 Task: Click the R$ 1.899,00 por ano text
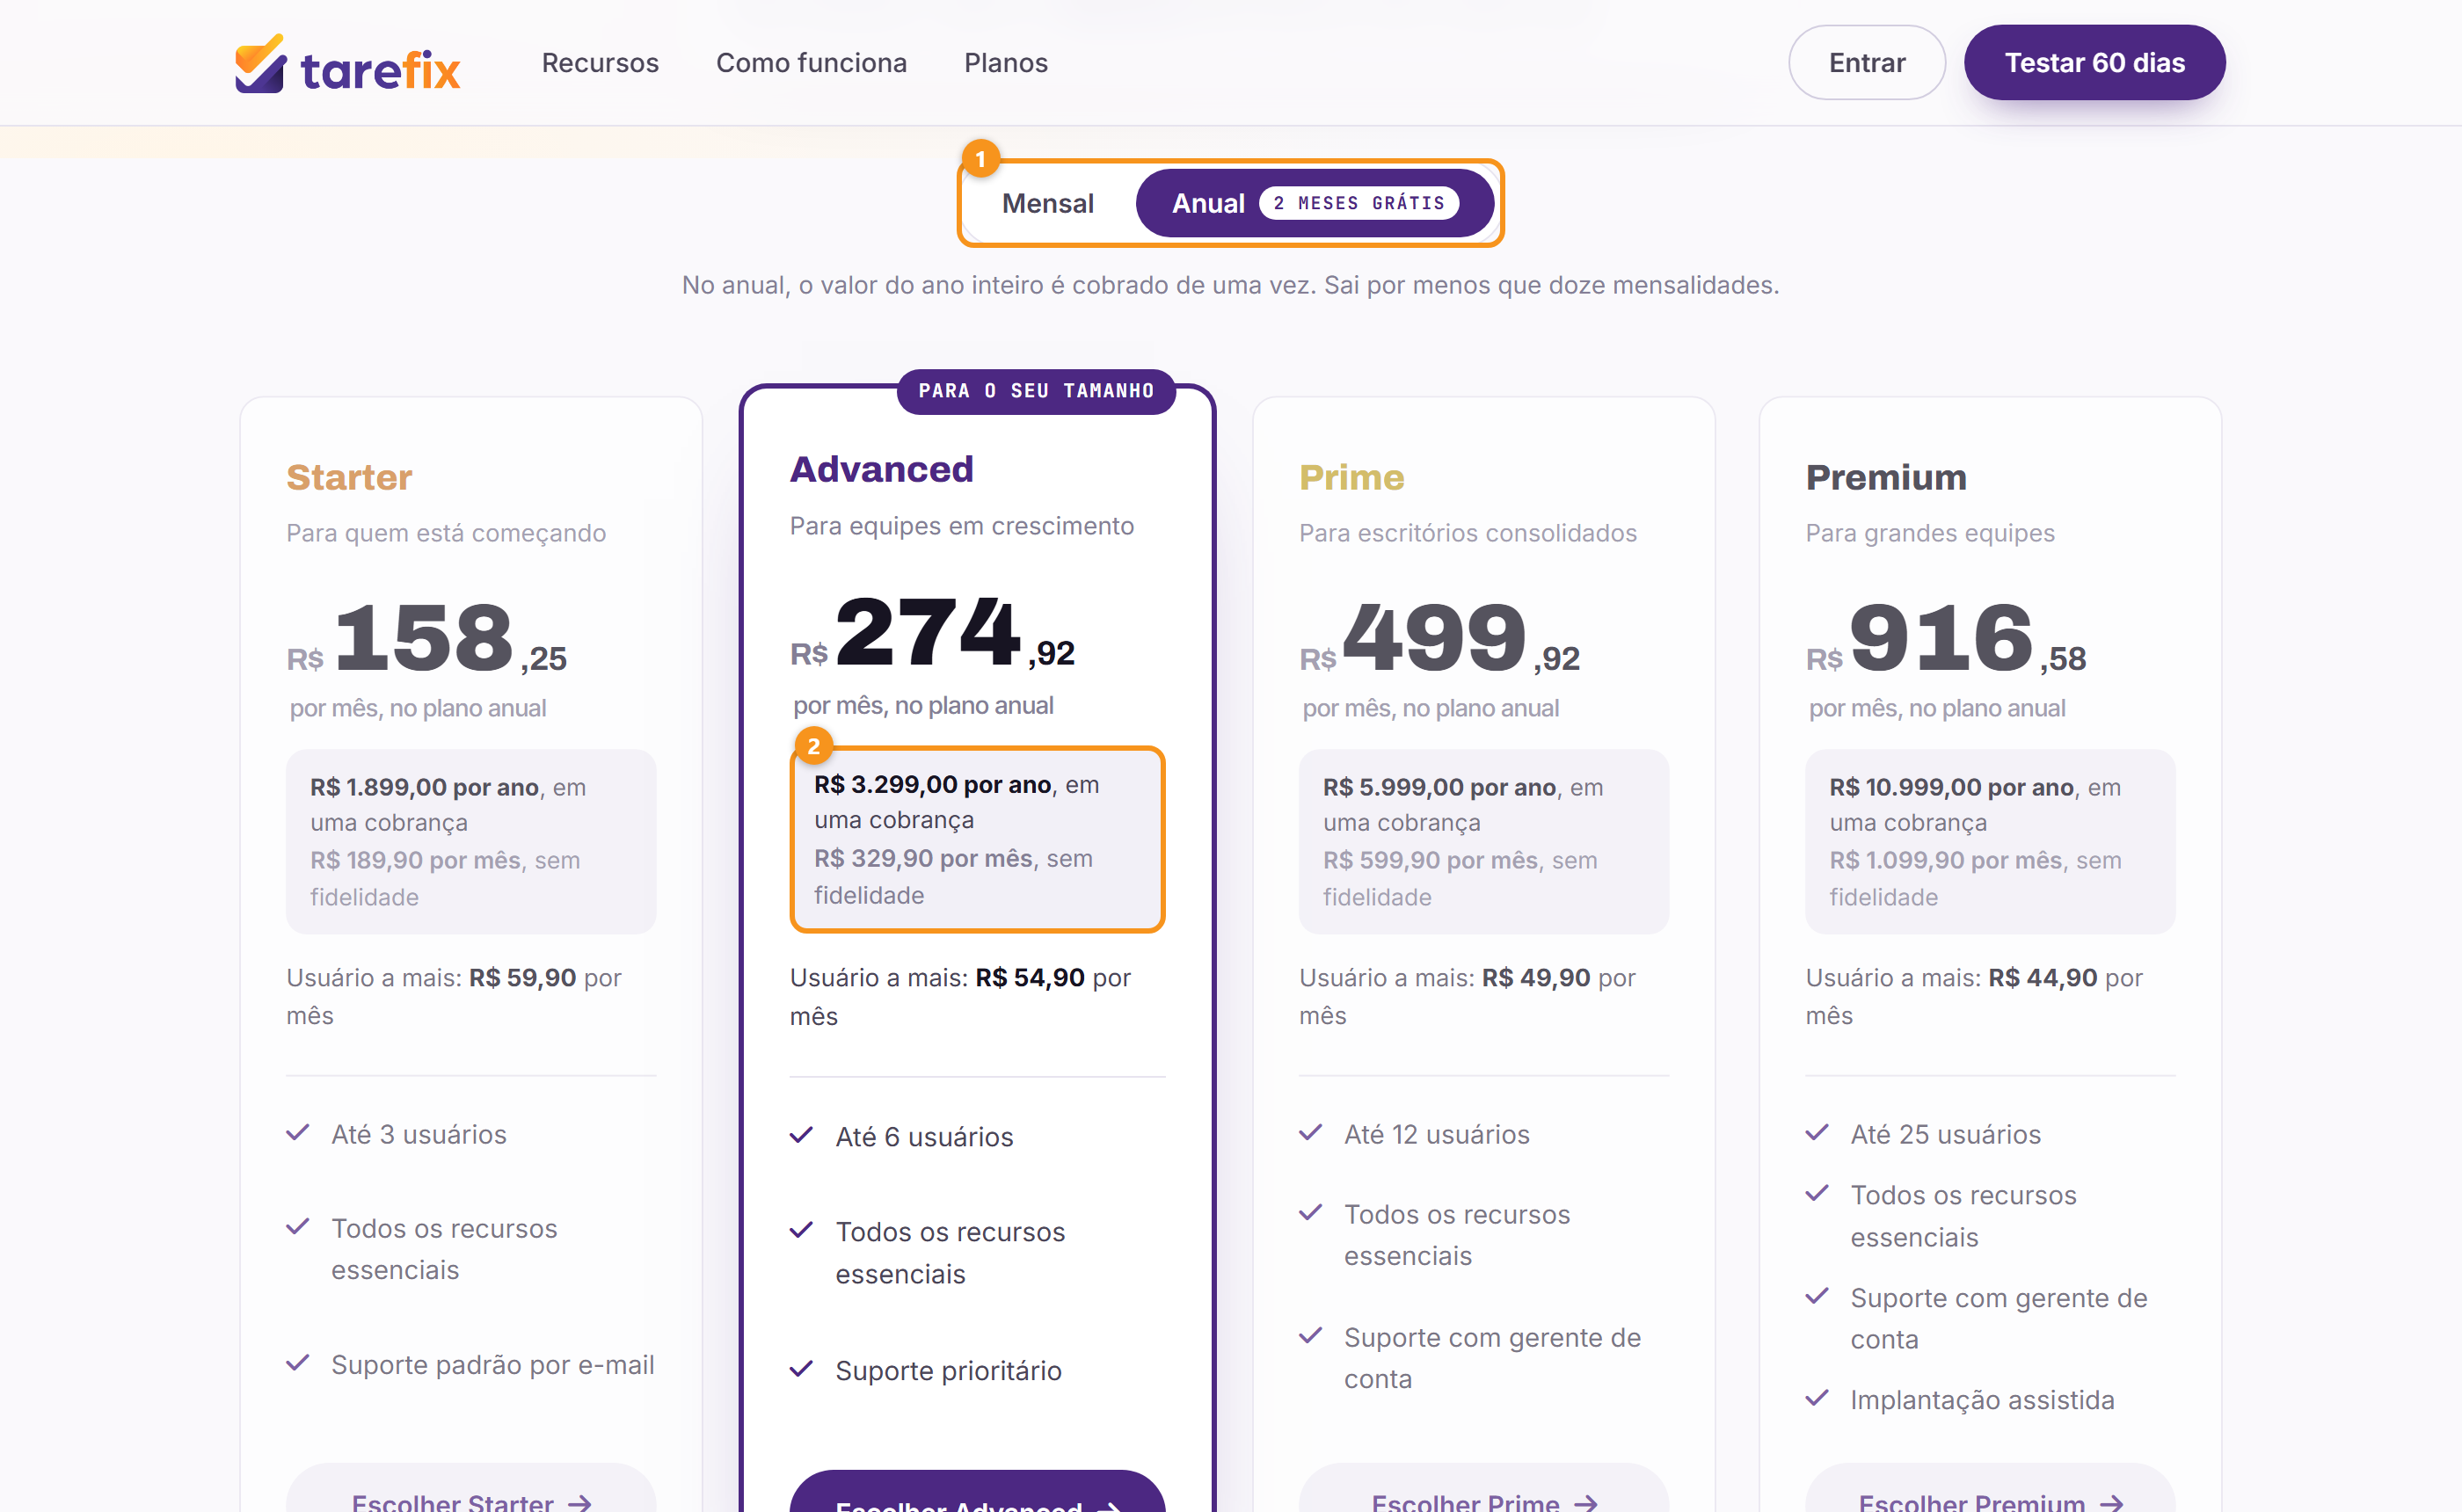[424, 787]
